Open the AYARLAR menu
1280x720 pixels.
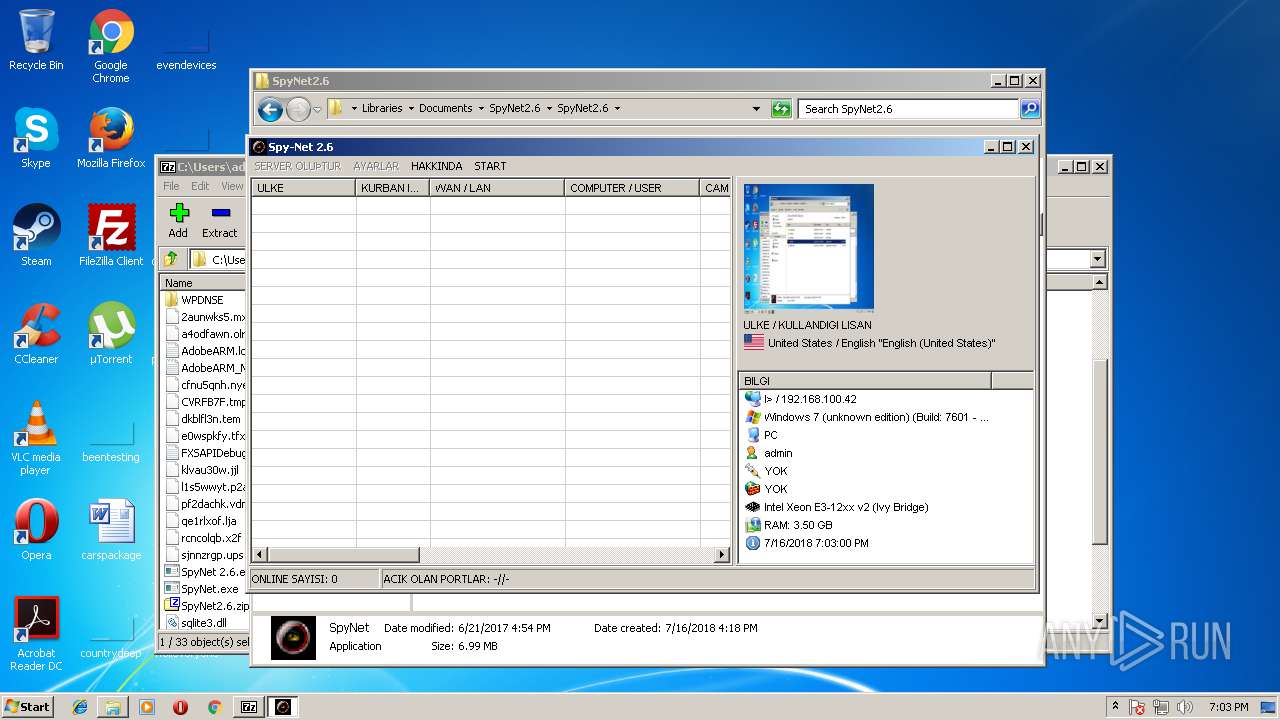click(x=376, y=166)
